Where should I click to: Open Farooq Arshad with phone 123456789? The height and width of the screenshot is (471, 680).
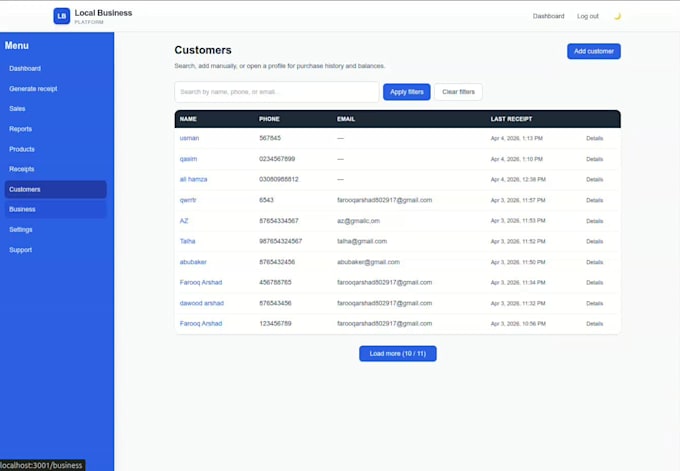point(201,324)
